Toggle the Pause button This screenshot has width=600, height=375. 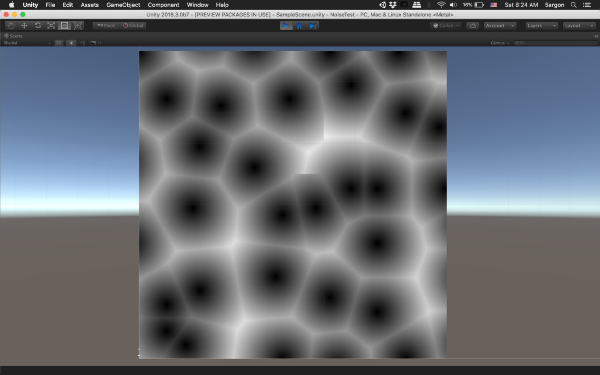(299, 26)
